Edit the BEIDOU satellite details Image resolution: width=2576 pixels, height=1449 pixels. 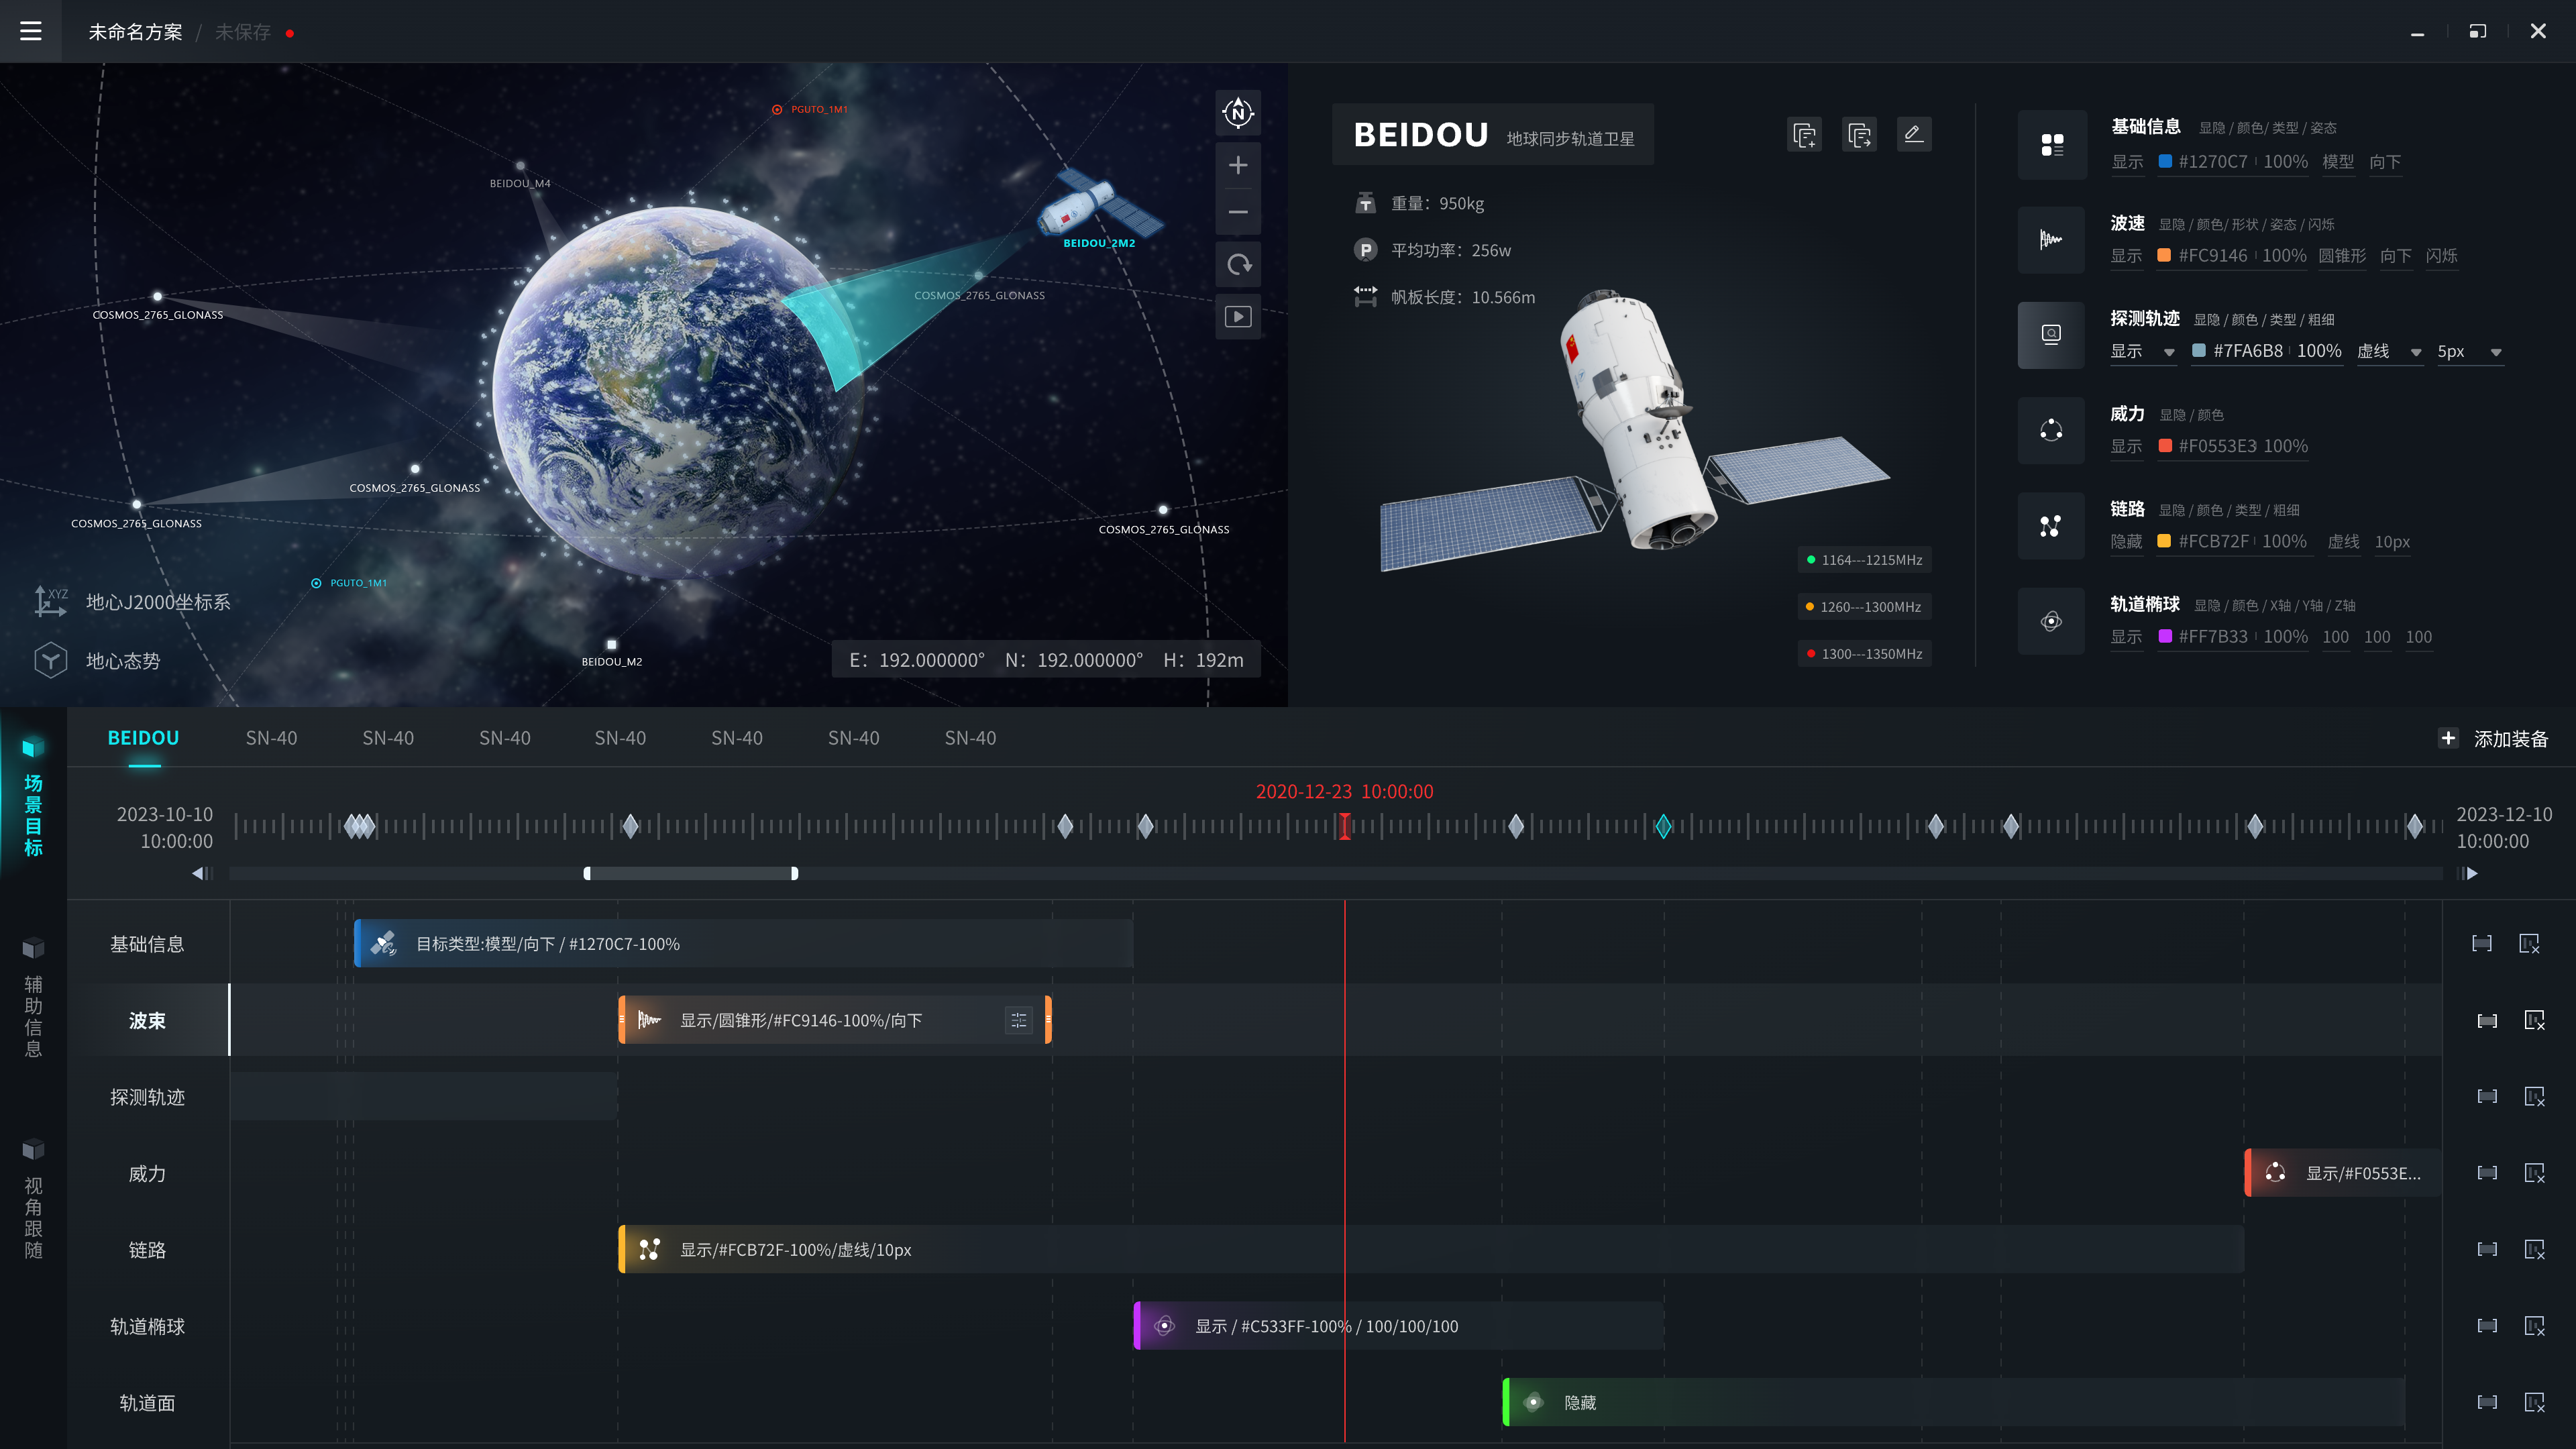pos(1913,135)
